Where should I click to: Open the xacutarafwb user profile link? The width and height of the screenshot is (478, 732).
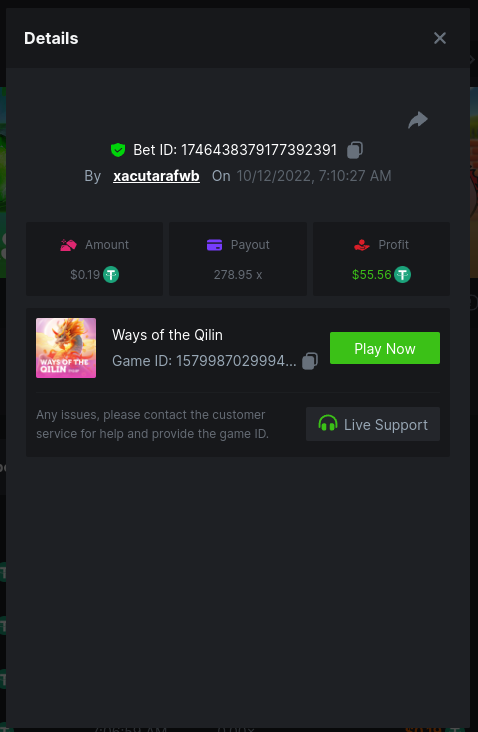pos(156,176)
